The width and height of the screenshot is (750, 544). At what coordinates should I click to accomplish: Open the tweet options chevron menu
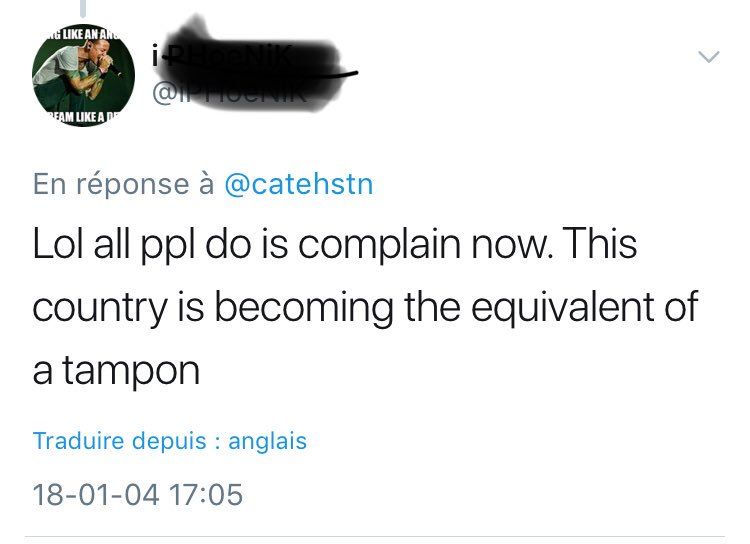[708, 58]
